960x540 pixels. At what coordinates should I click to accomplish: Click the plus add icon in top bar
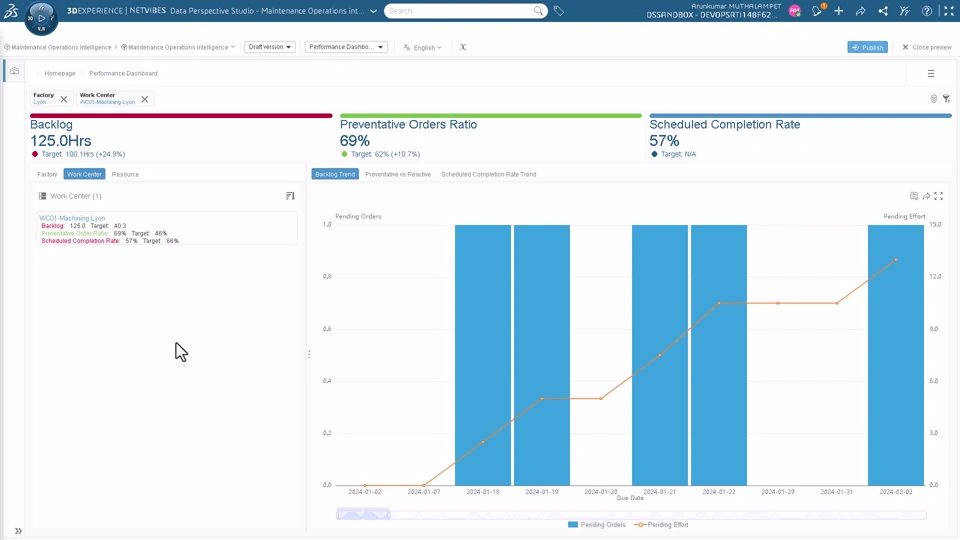click(x=838, y=11)
